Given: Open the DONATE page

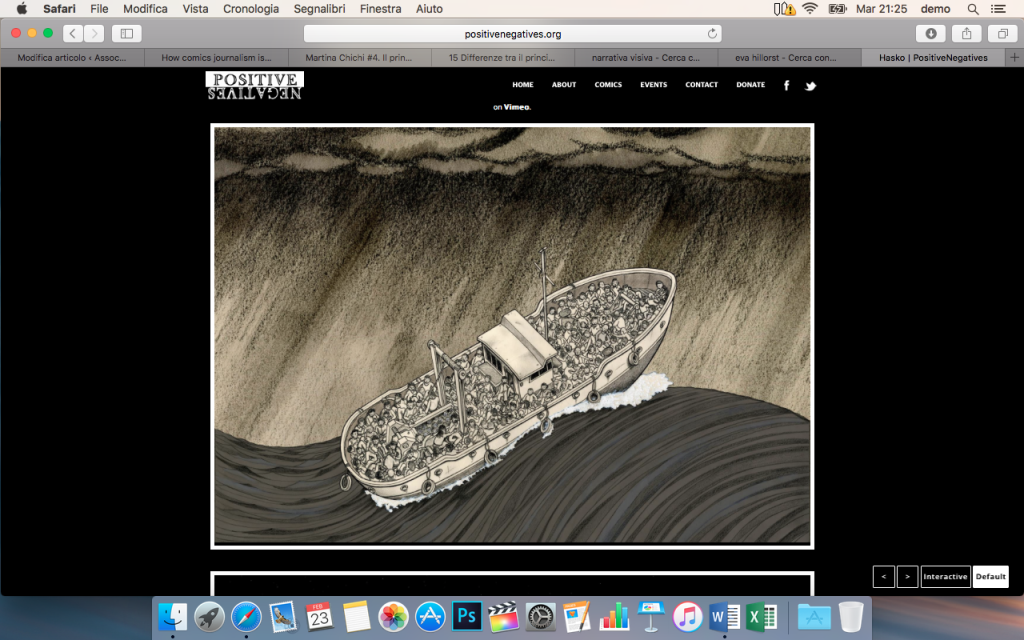Looking at the screenshot, I should tap(750, 85).
